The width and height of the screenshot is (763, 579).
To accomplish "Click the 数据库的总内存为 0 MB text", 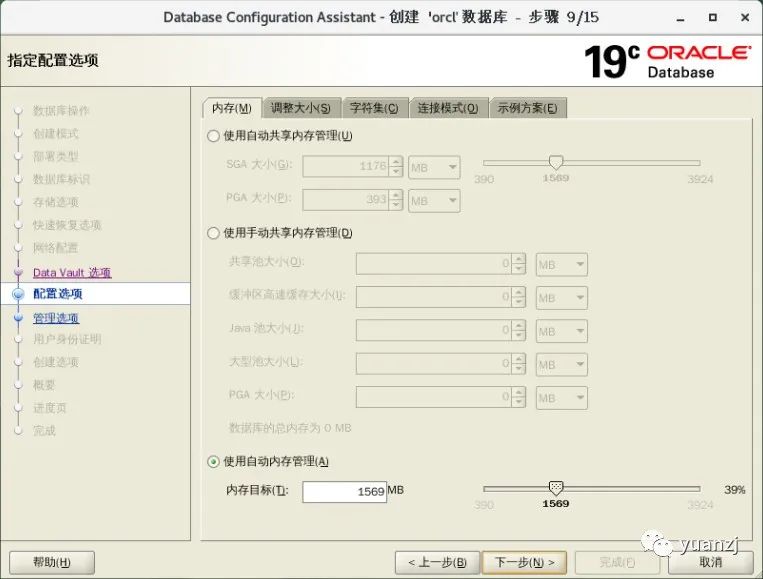I will pos(290,428).
